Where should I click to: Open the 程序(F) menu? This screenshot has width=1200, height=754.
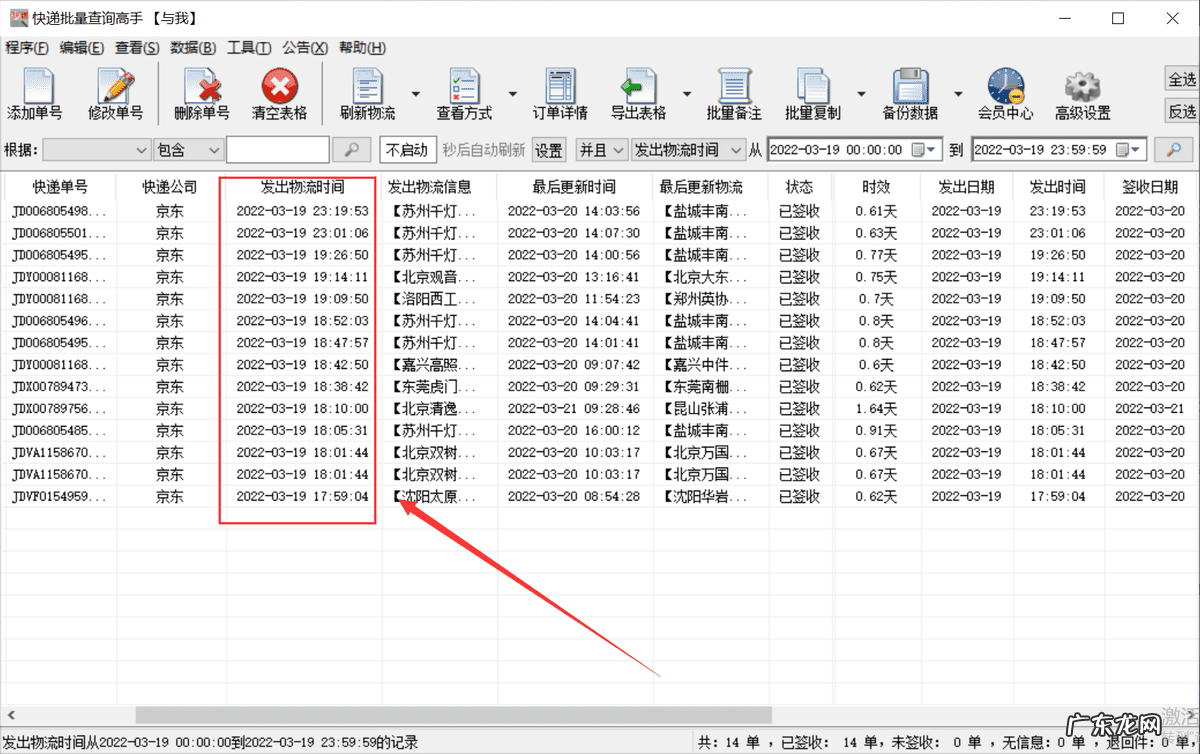pos(27,47)
